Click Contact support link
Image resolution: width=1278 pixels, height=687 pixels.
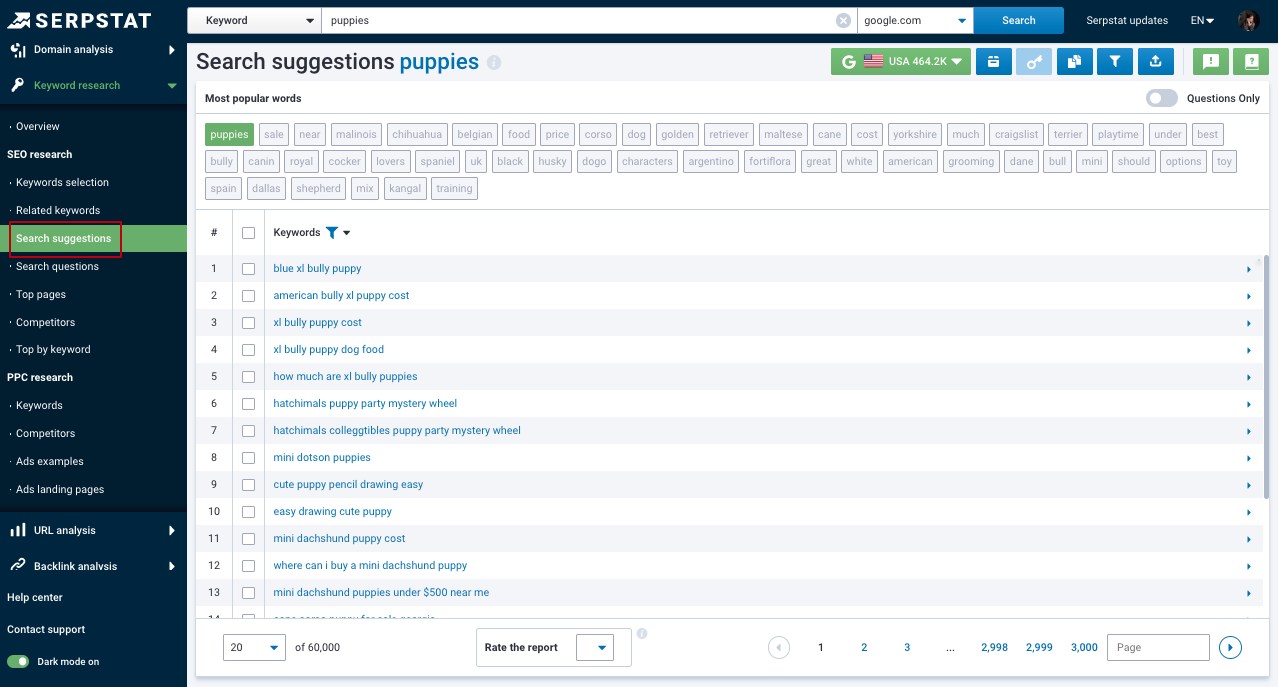coord(46,629)
